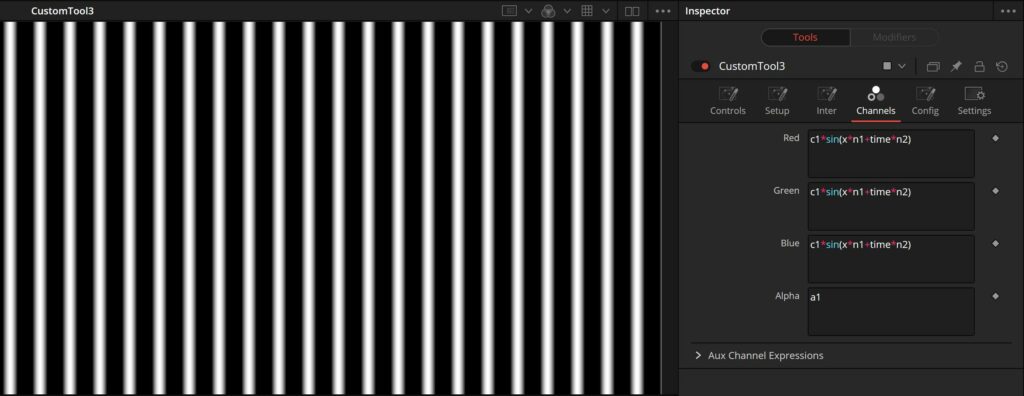Select the Channels tab
Image resolution: width=1024 pixels, height=396 pixels.
(876, 101)
